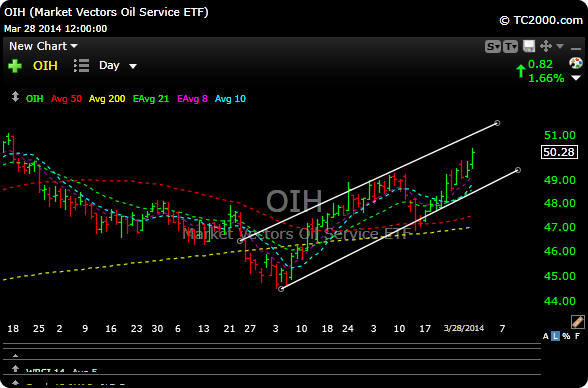Click the pencil drawing tools icon
The image size is (588, 388).
point(578,322)
